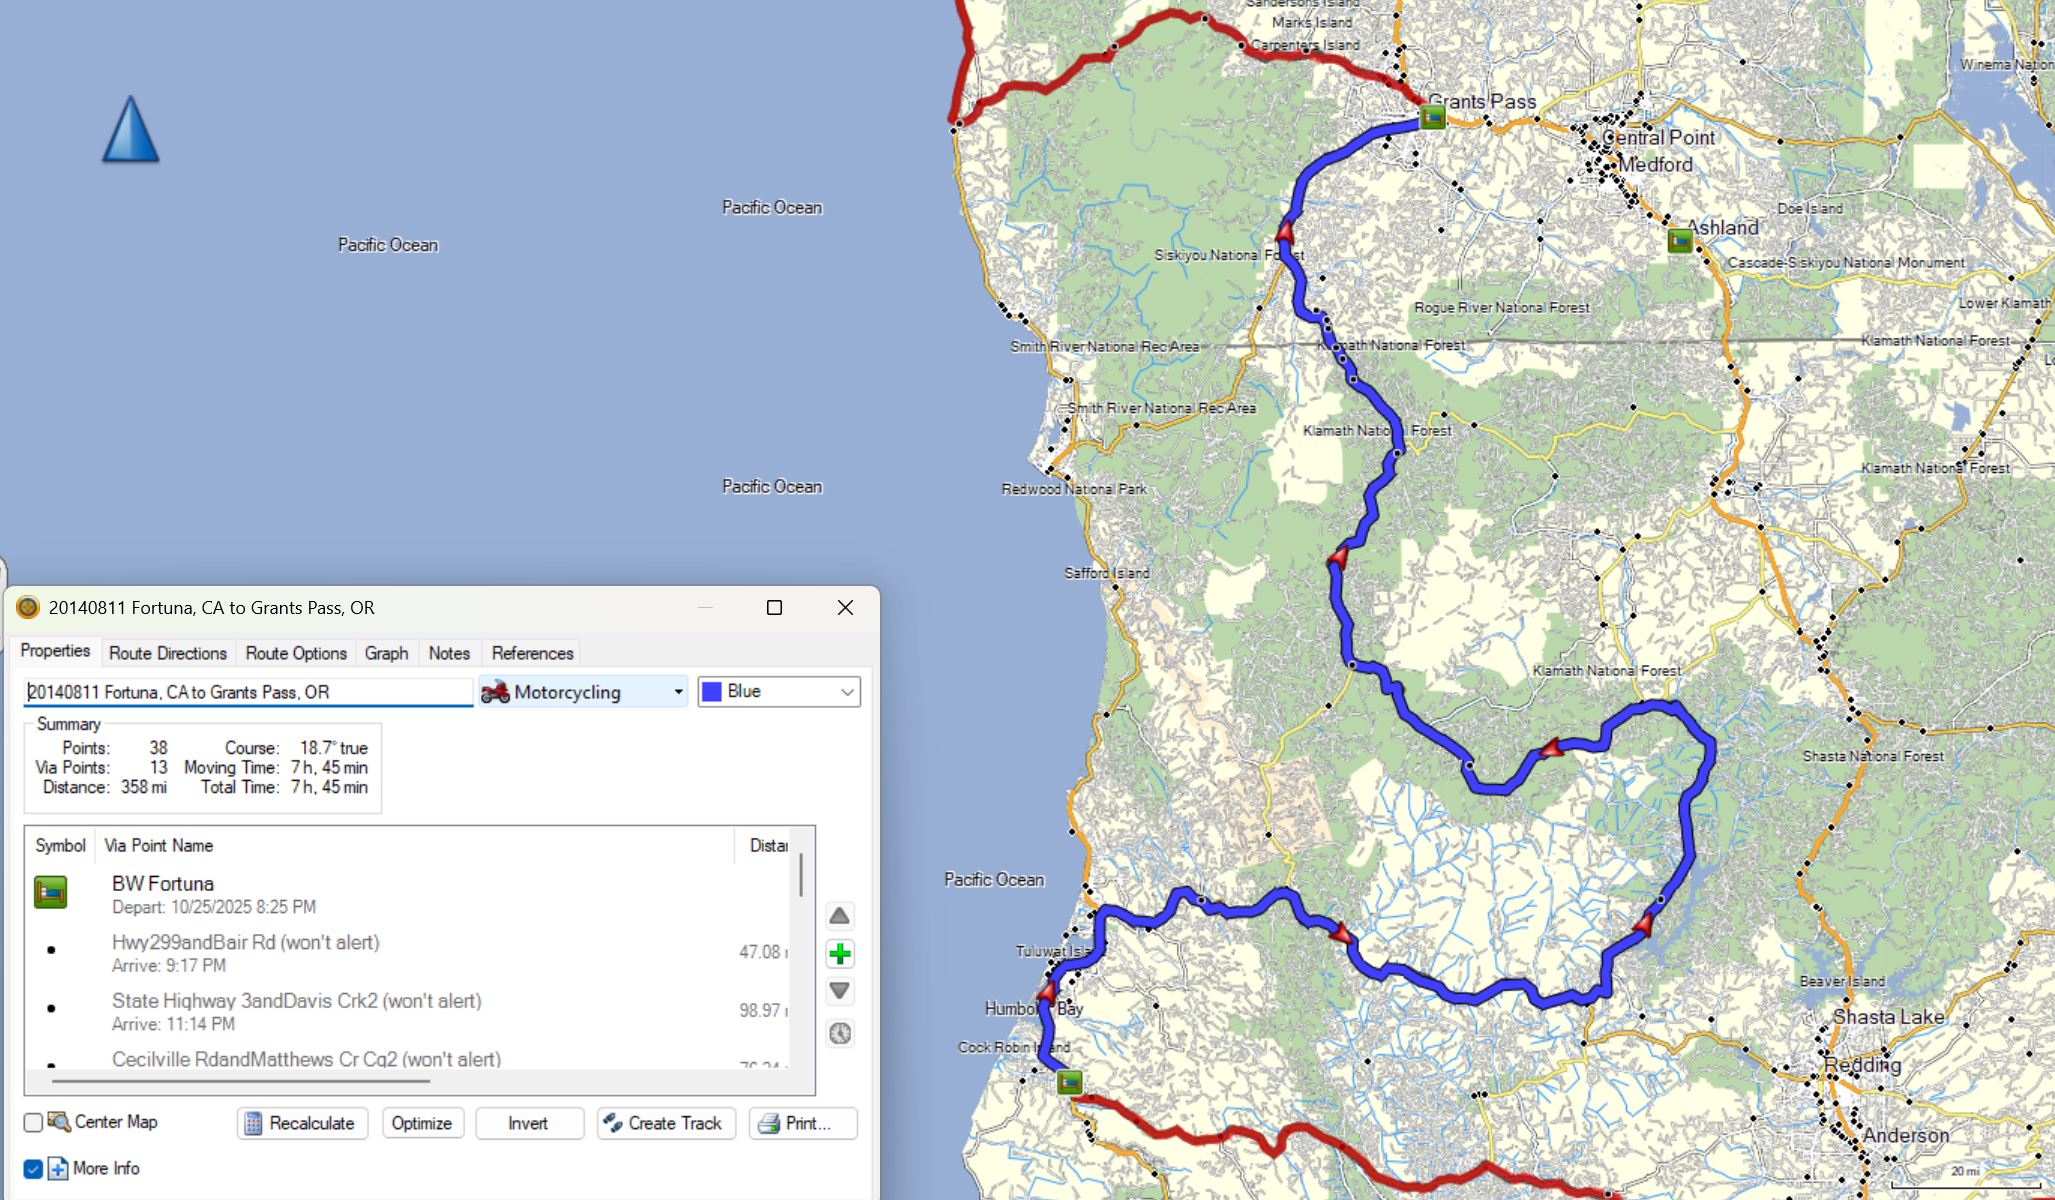The width and height of the screenshot is (2055, 1200).
Task: Click the Ashland lodging waypoint on map
Action: 1680,240
